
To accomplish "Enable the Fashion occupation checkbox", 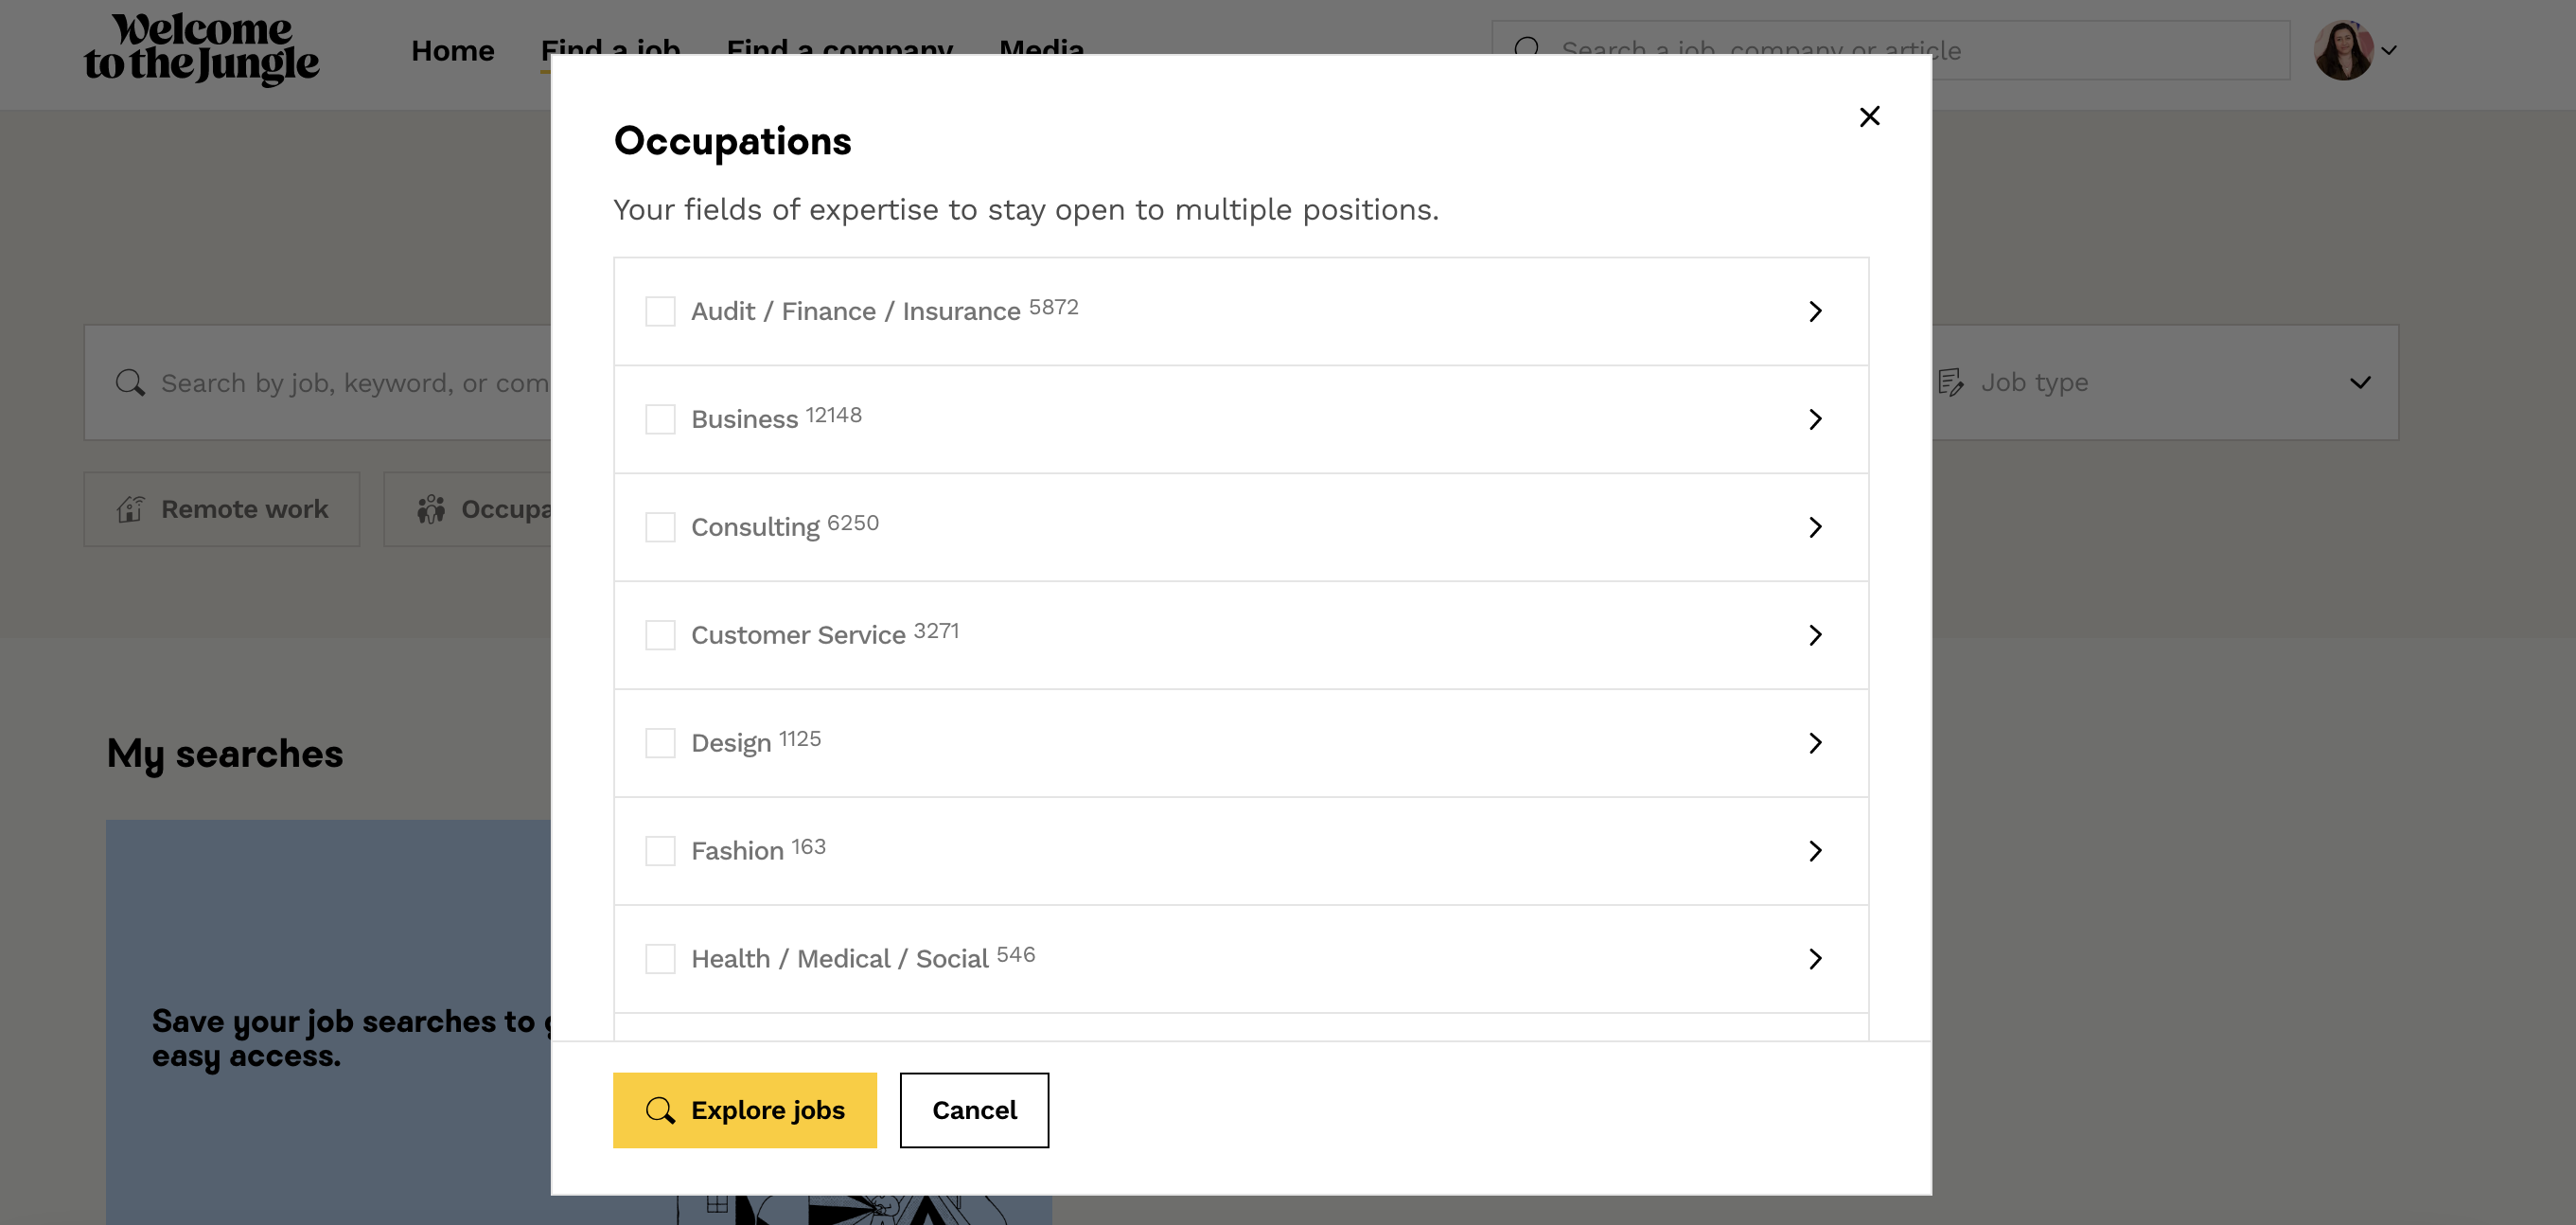I will tap(660, 851).
